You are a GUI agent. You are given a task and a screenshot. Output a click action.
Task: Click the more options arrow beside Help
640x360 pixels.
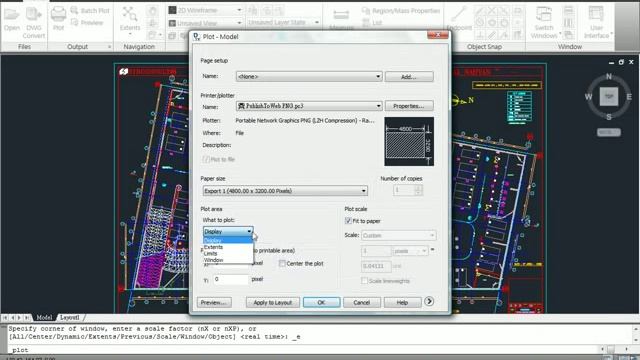point(429,302)
